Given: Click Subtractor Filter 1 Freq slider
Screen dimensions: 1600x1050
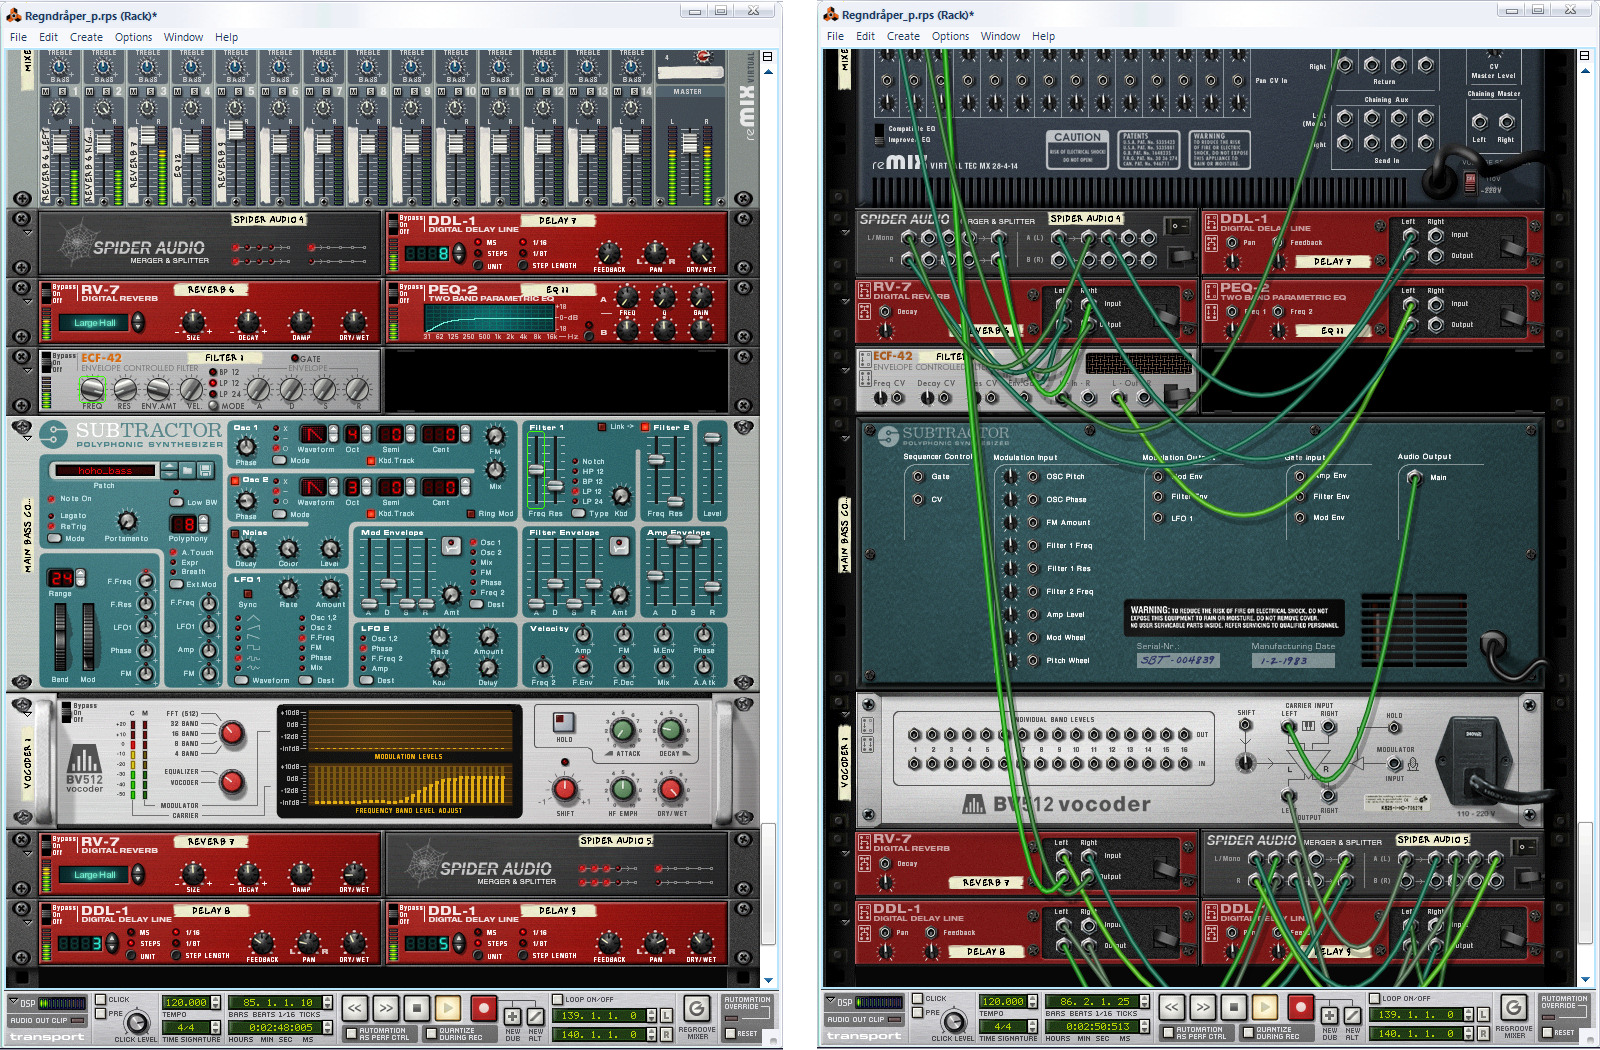Looking at the screenshot, I should coord(534,469).
